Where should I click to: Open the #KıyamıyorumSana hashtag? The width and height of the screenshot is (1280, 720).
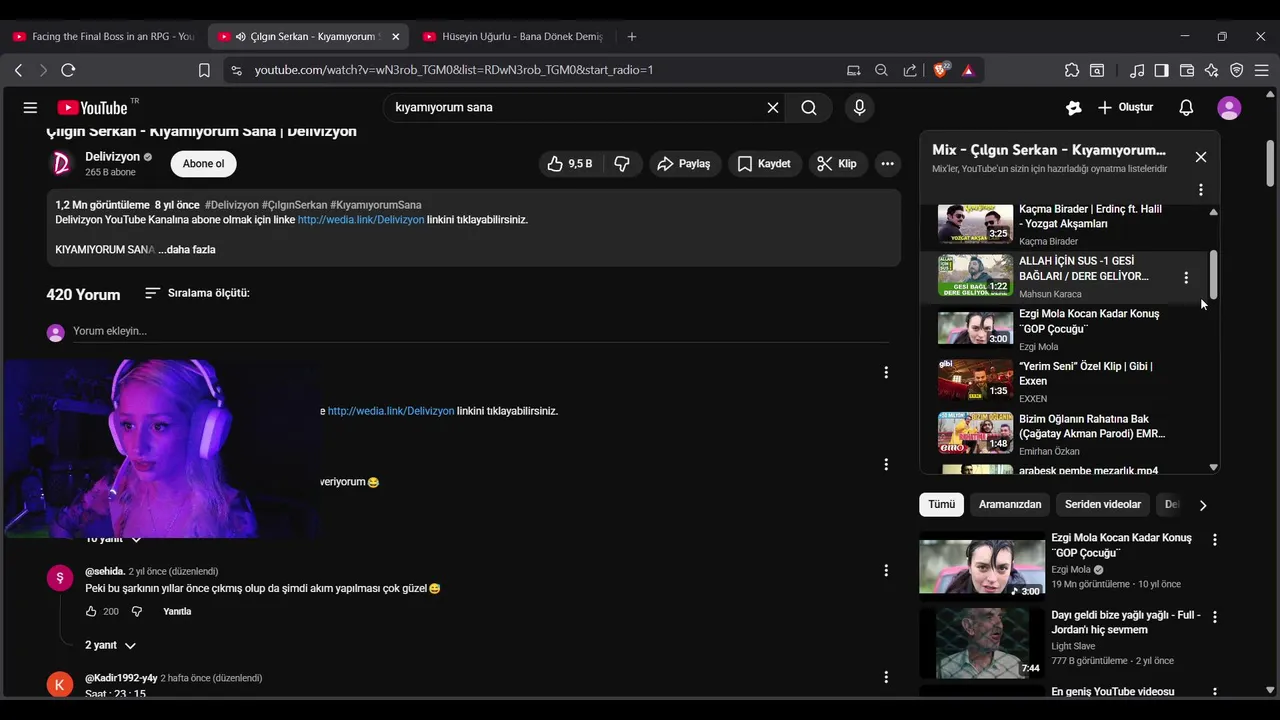tap(375, 205)
